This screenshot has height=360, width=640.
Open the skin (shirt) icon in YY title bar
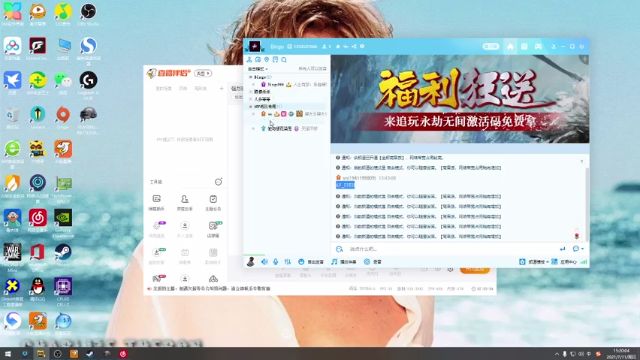(x=553, y=47)
